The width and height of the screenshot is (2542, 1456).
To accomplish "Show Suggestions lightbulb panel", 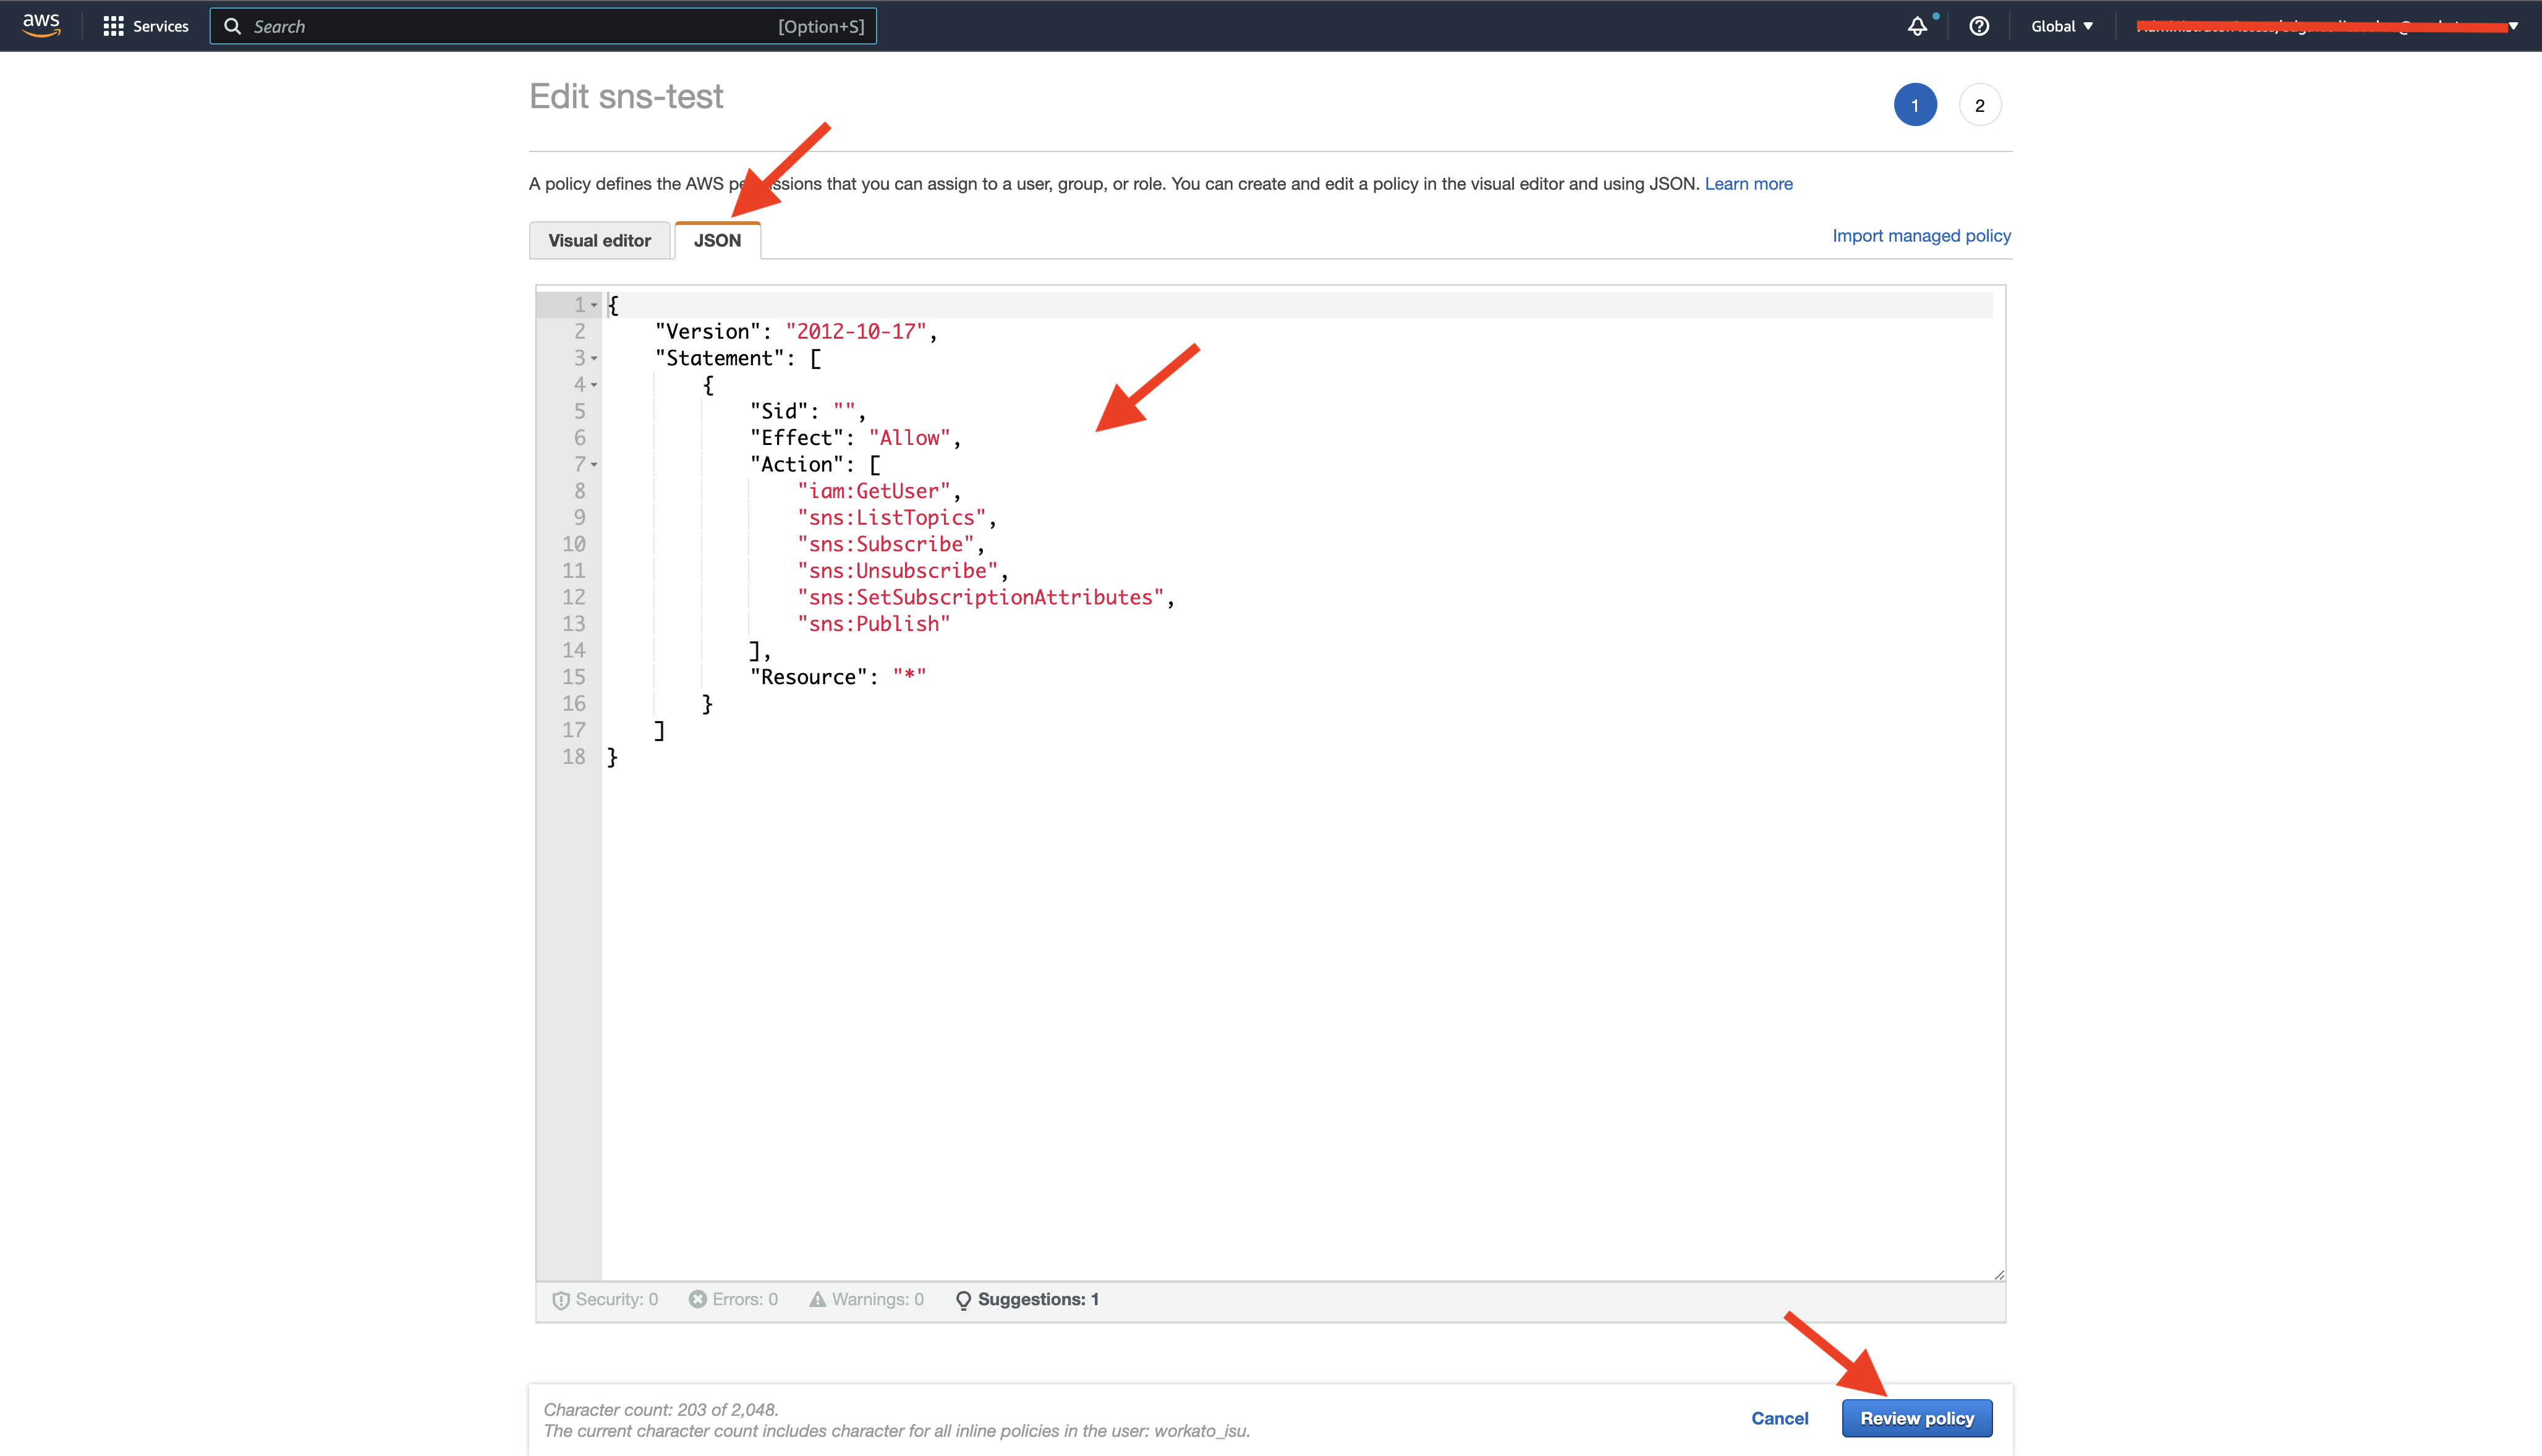I will [1028, 1299].
